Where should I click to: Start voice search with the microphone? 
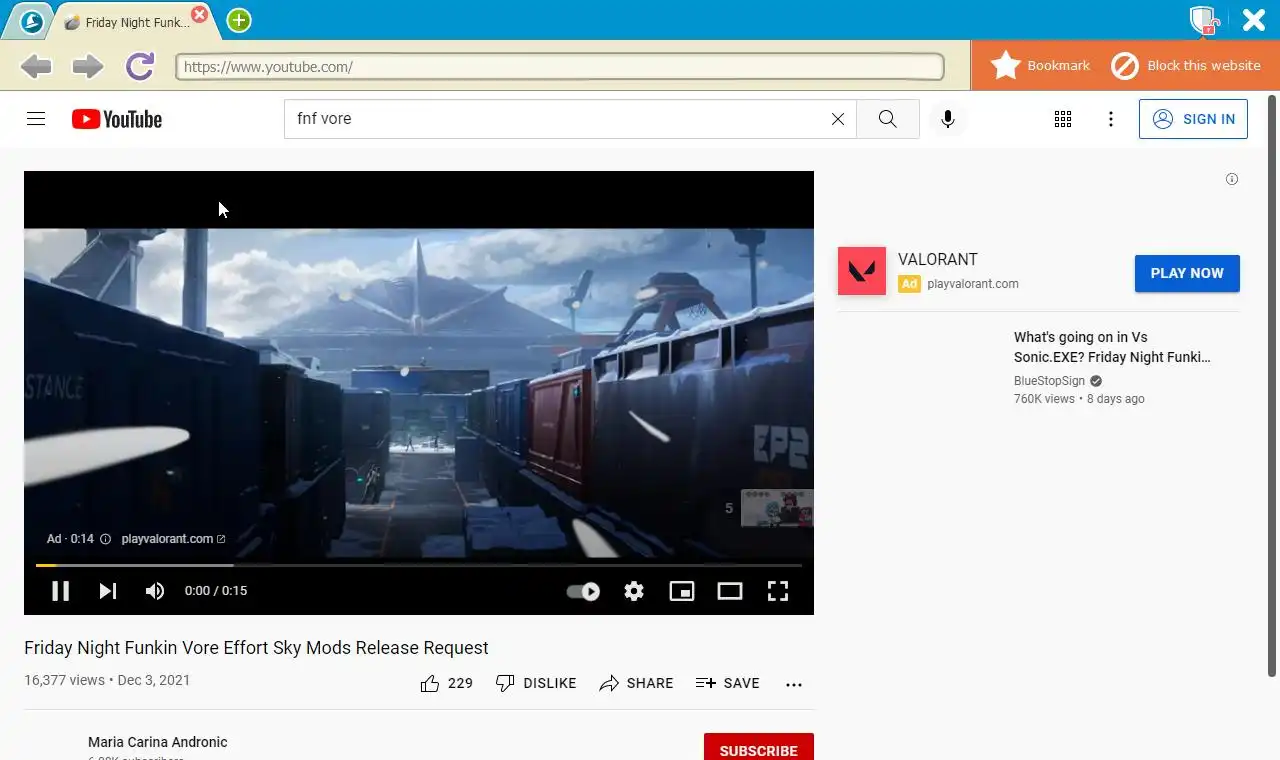(x=948, y=119)
